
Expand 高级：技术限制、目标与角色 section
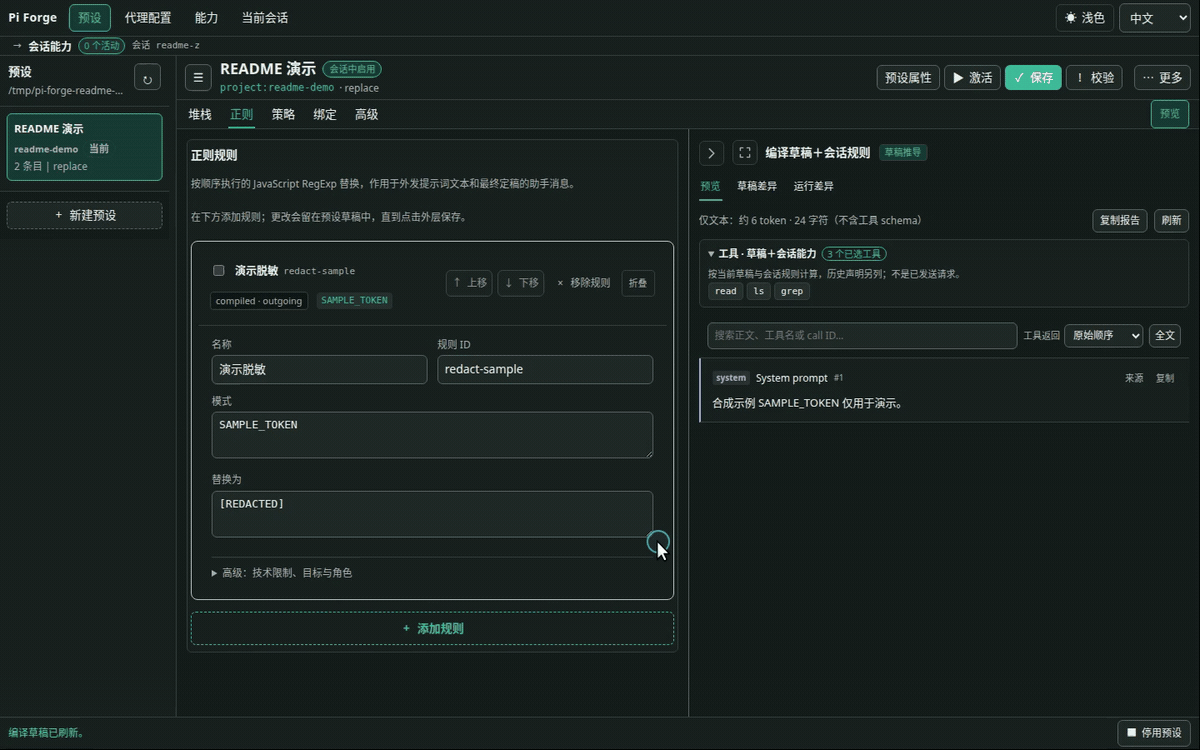[282, 573]
